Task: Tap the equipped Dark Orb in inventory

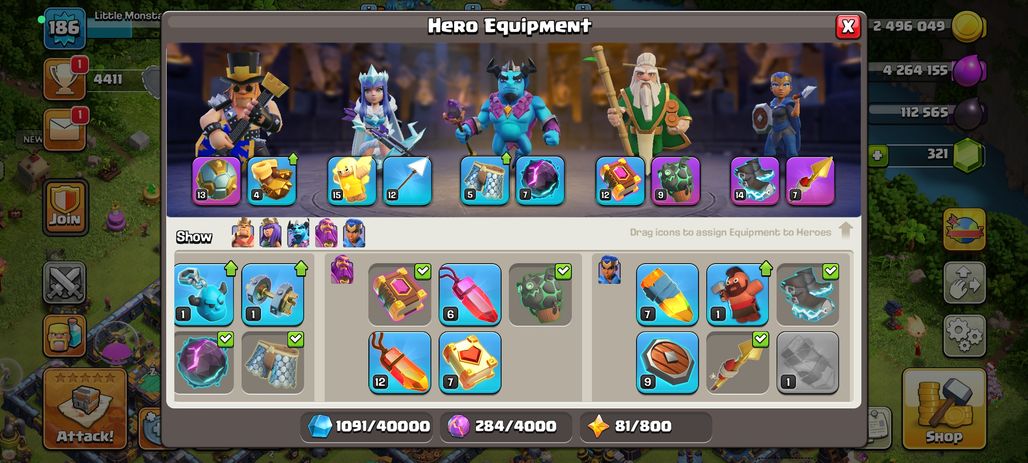Action: click(204, 362)
